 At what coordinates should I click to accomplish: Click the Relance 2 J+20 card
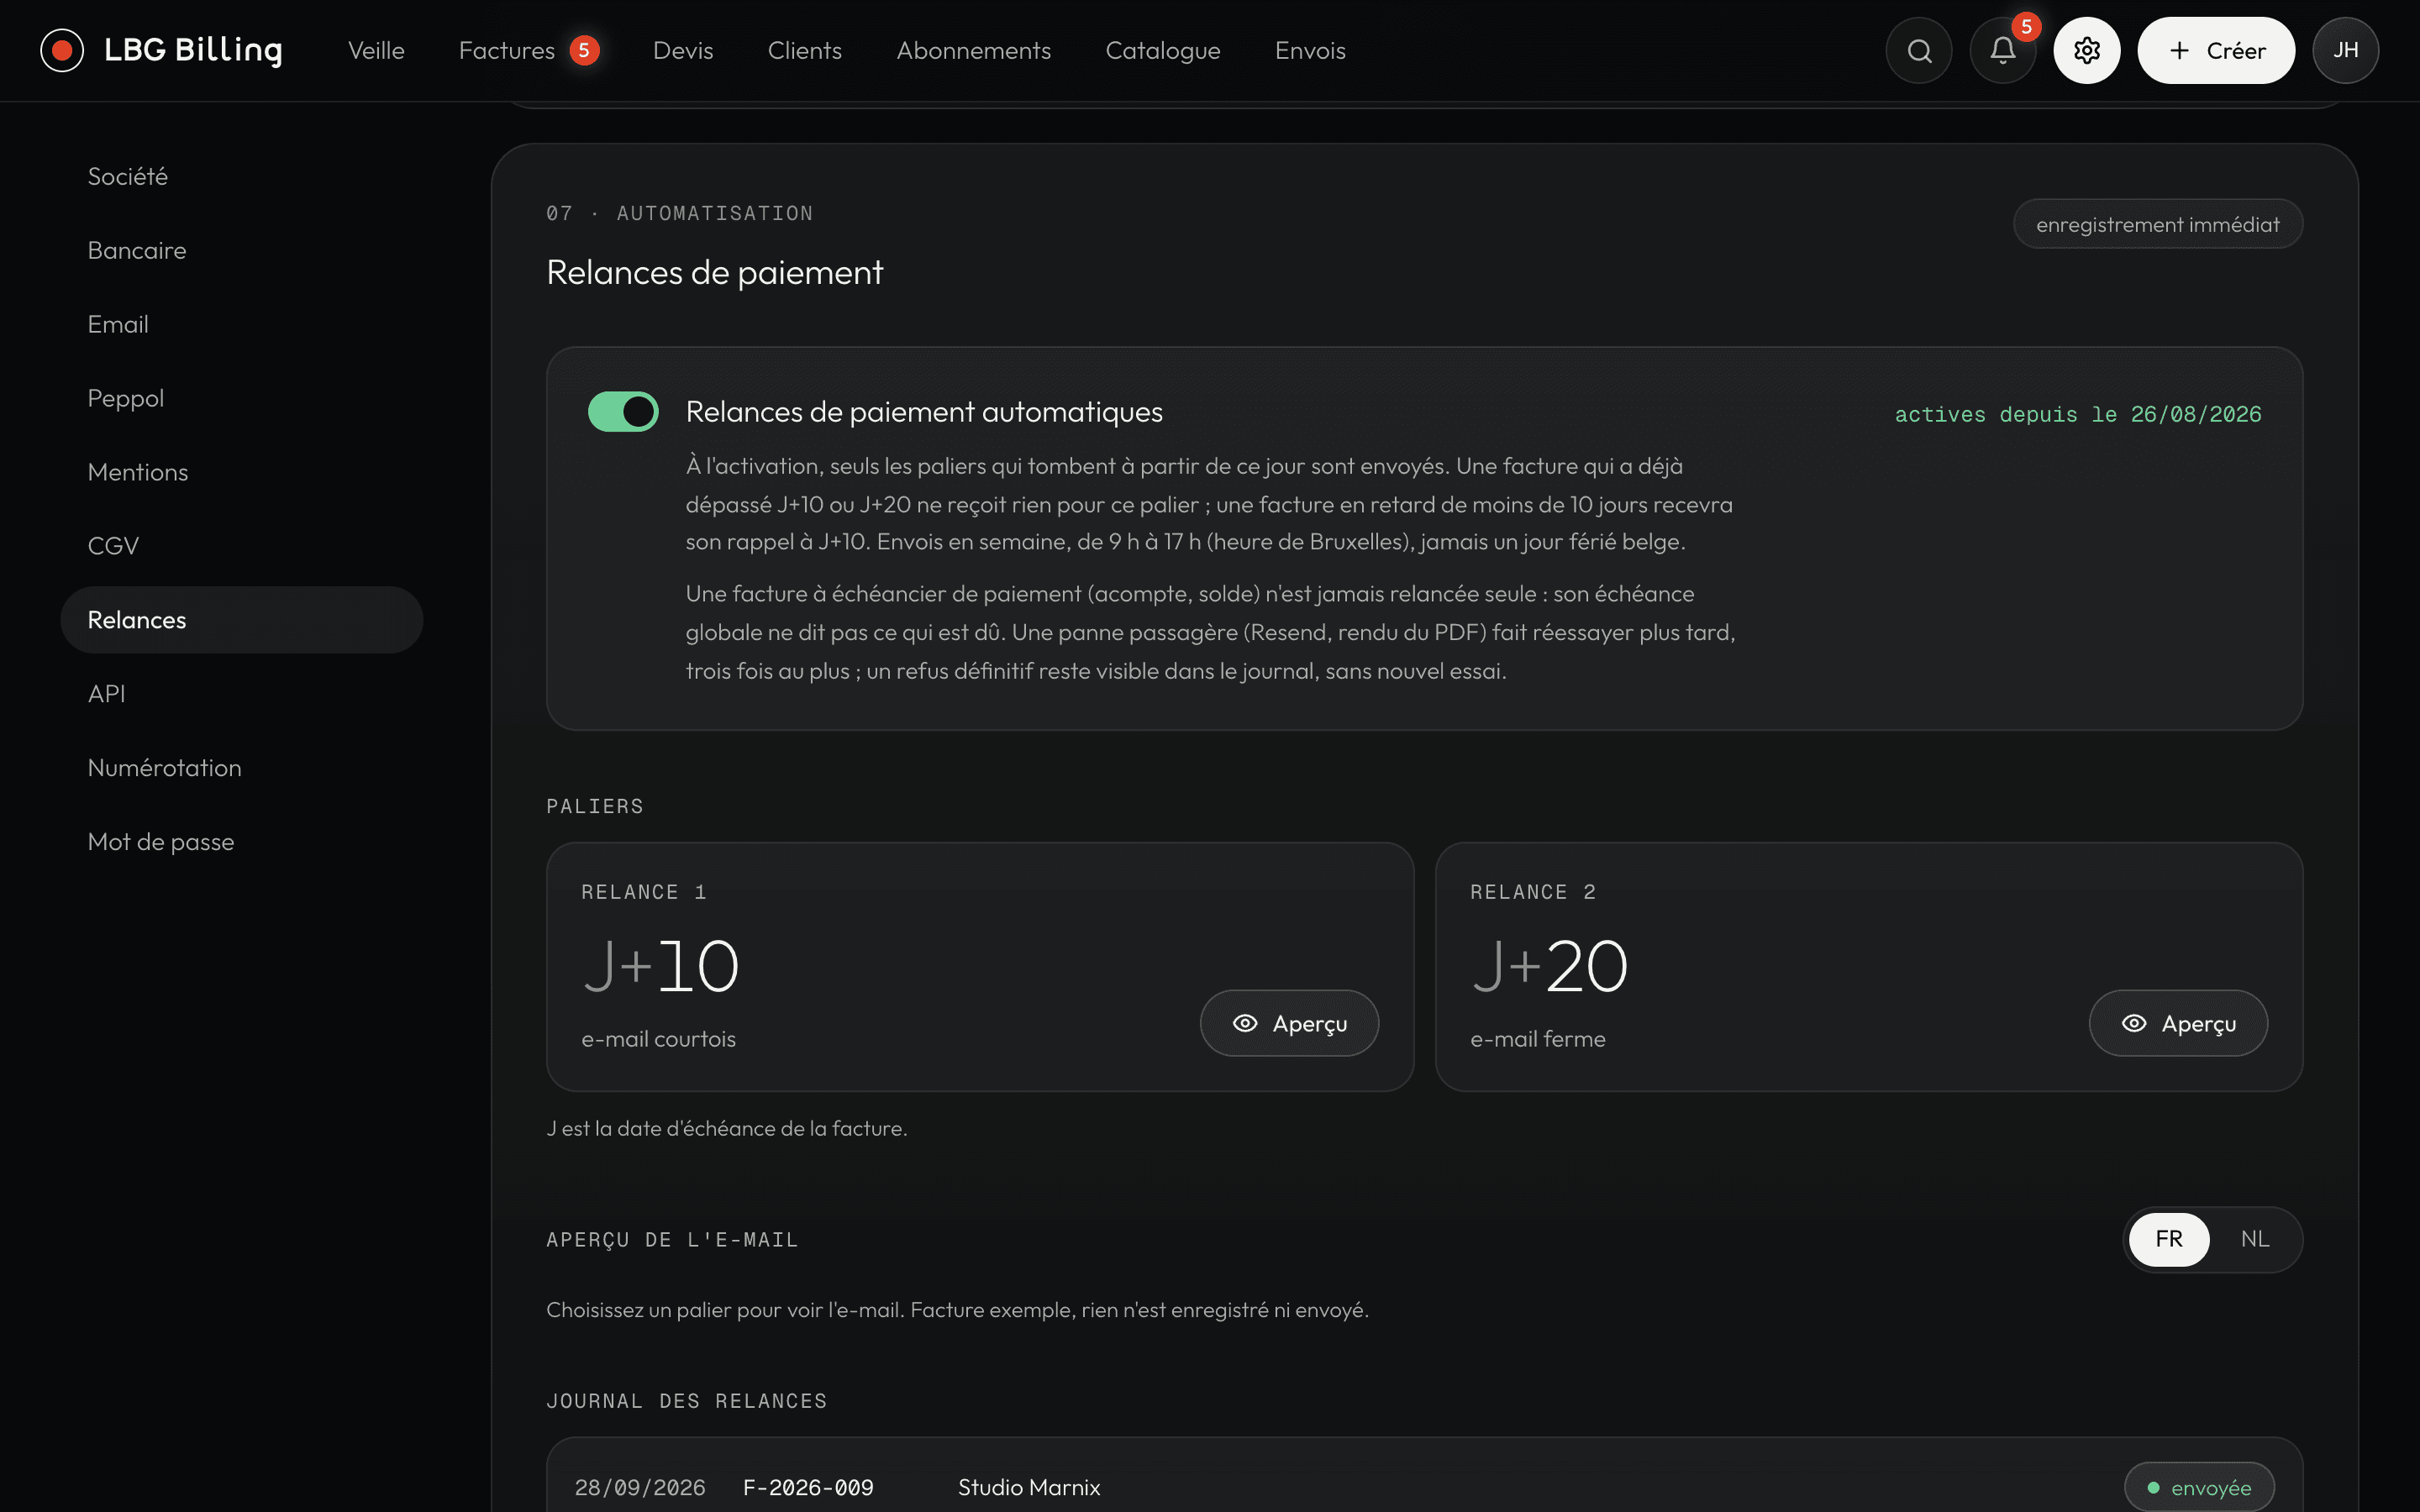pos(1869,967)
